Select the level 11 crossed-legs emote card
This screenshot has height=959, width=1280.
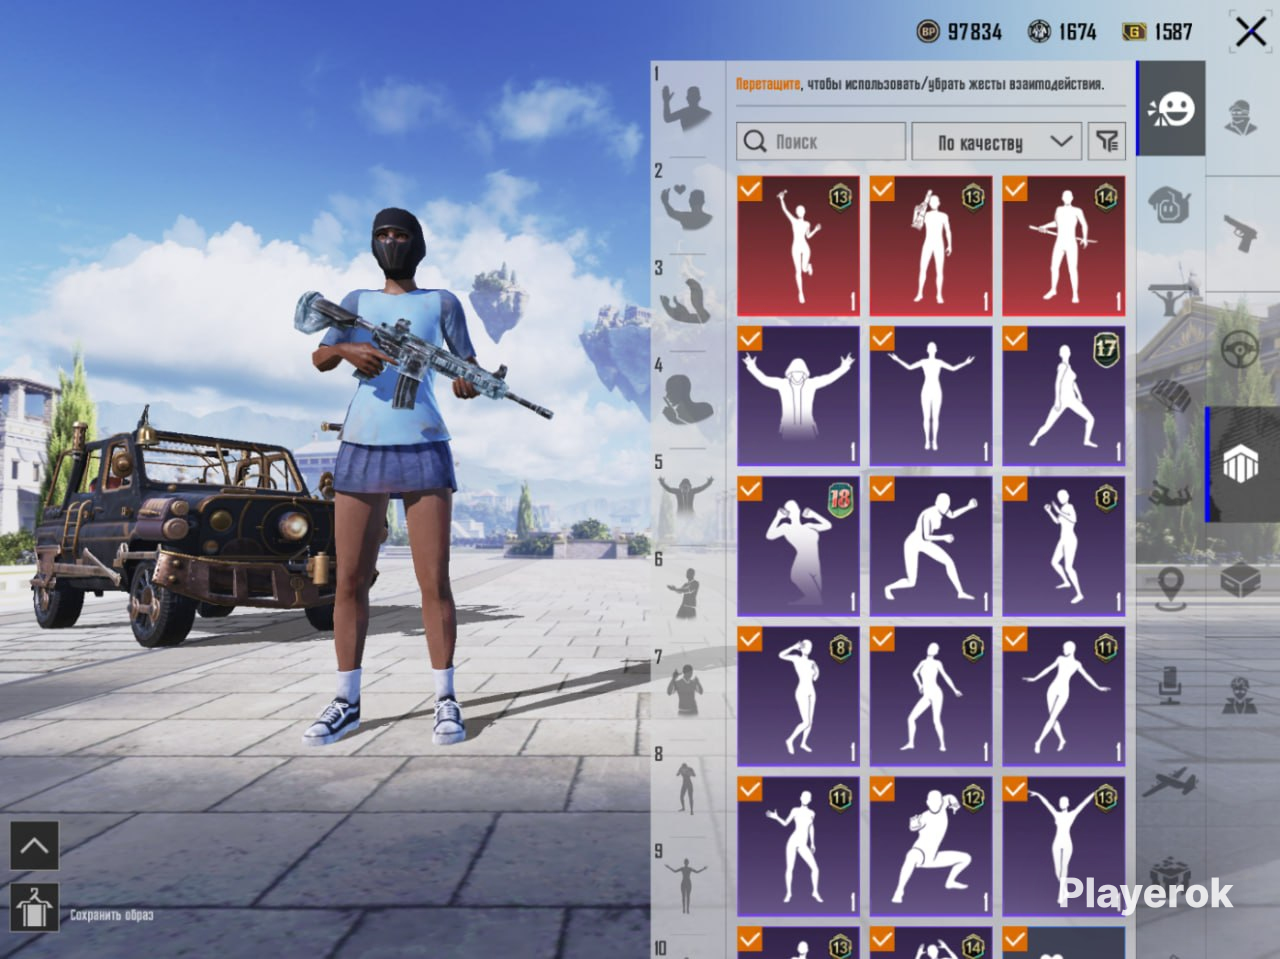pos(1063,696)
